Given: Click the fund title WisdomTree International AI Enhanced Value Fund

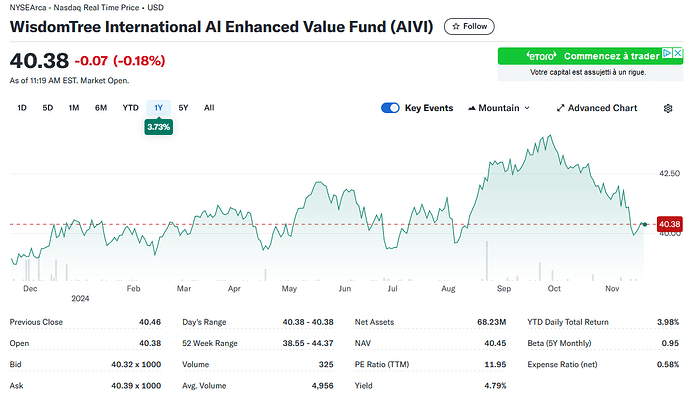Looking at the screenshot, I should (221, 27).
